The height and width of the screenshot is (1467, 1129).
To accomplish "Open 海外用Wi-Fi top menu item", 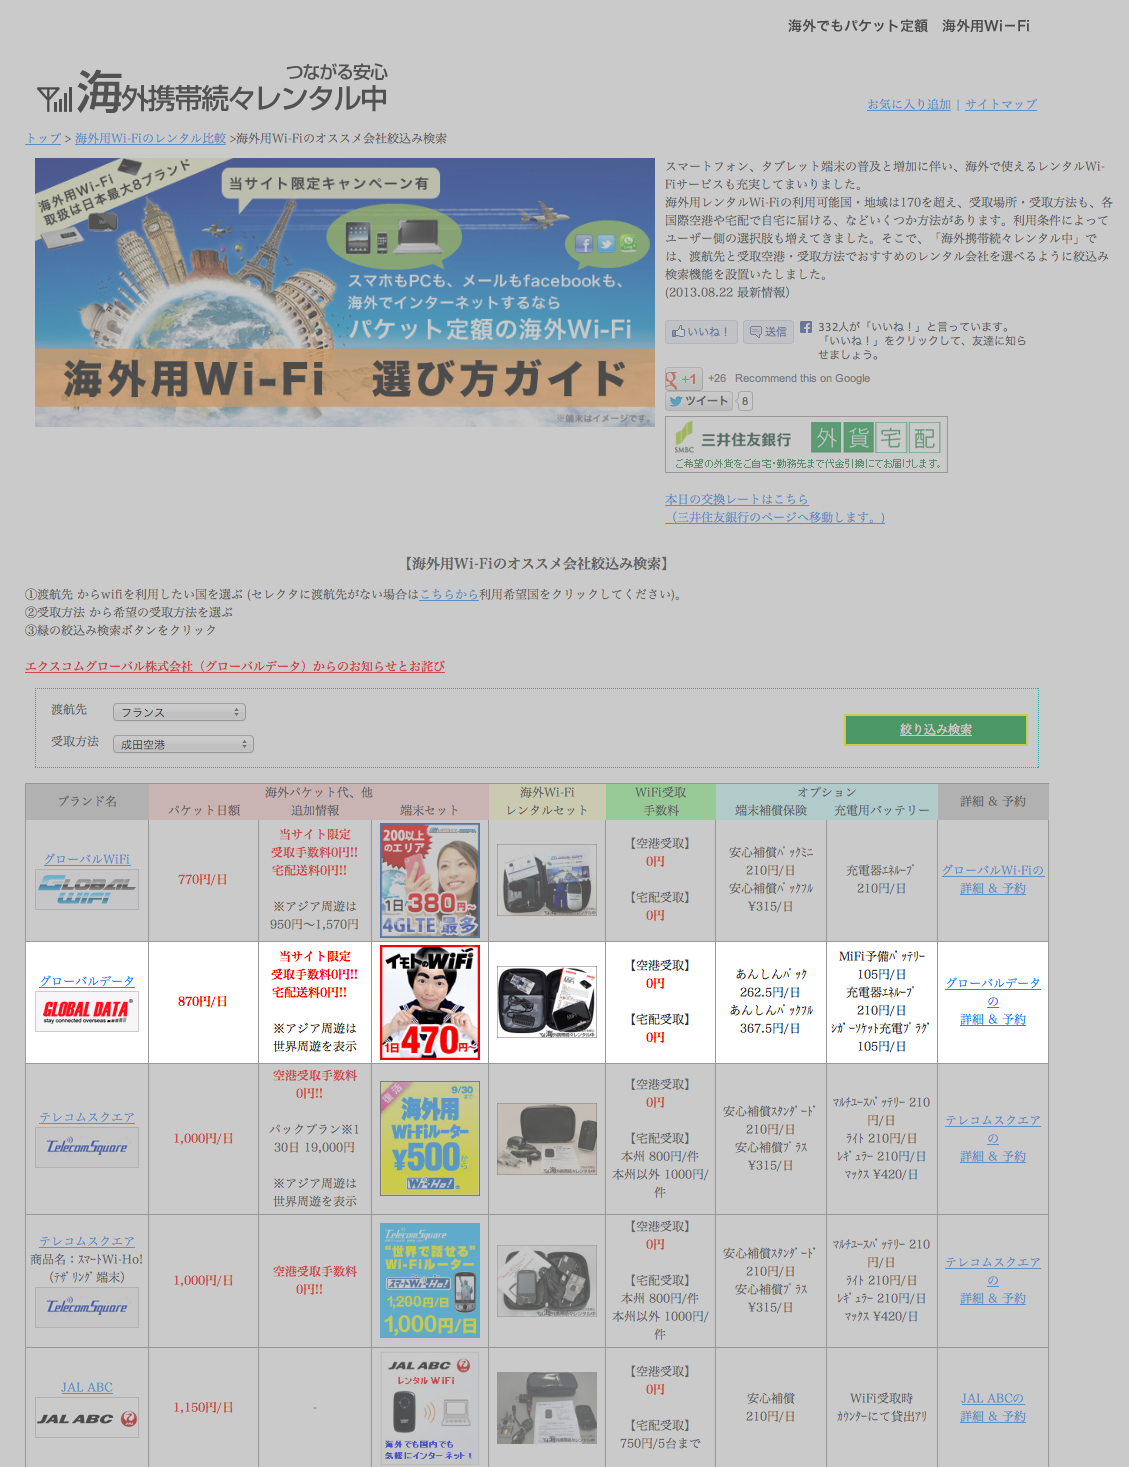I will click(986, 26).
